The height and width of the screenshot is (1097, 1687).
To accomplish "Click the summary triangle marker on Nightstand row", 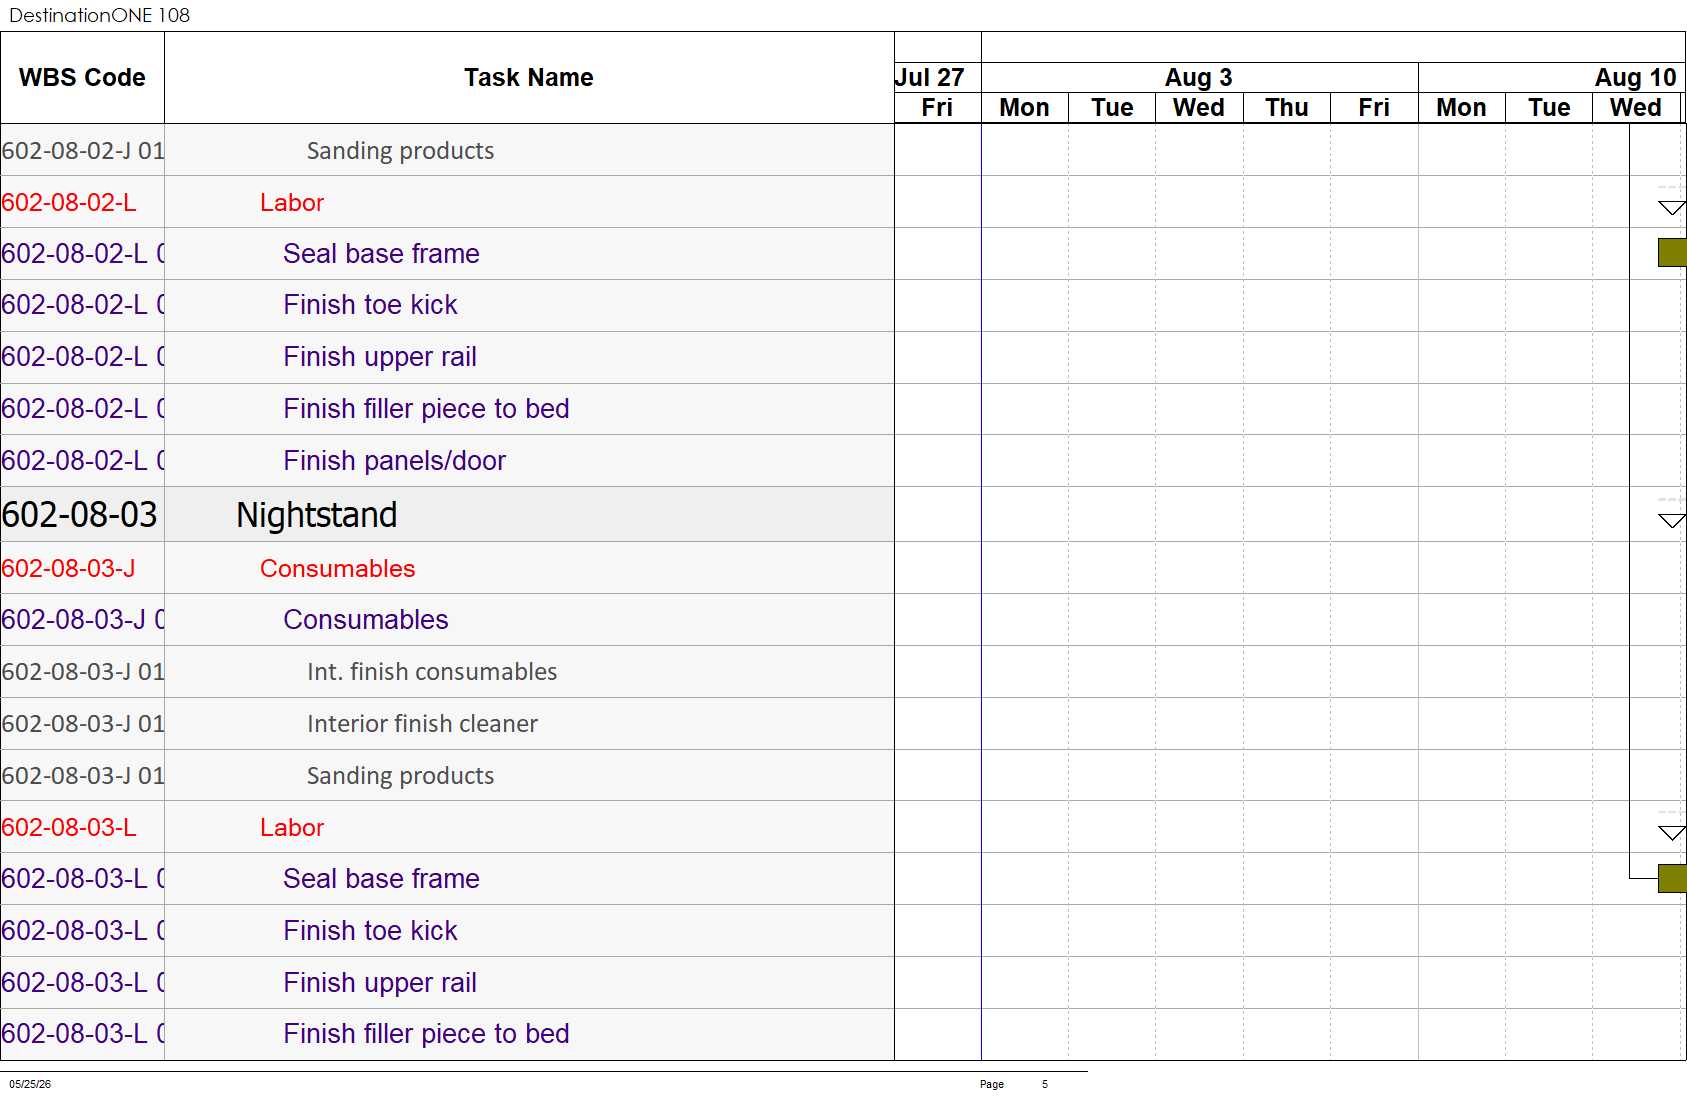I will (x=1672, y=521).
